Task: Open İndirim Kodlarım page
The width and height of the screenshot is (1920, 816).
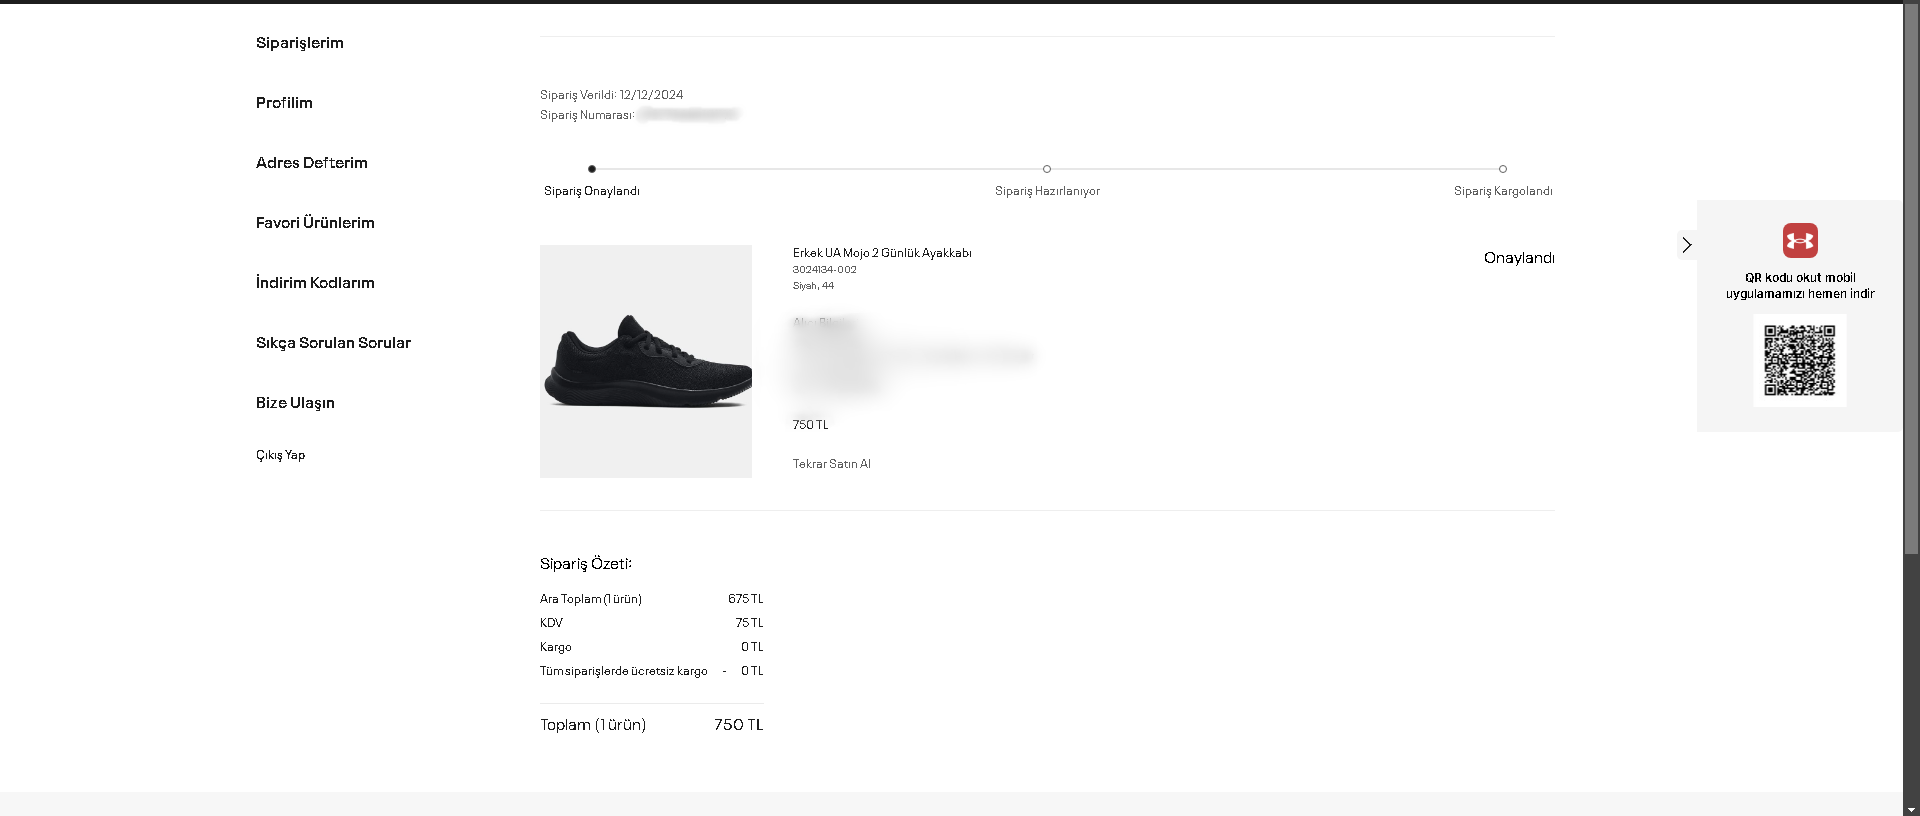Action: [x=315, y=283]
